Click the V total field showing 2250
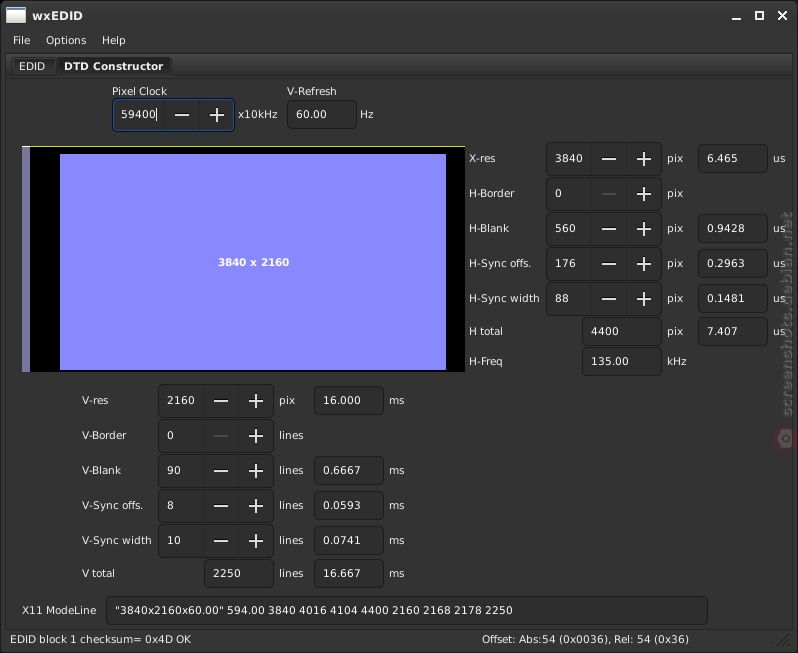Screen dimensions: 798x653 click(239, 574)
